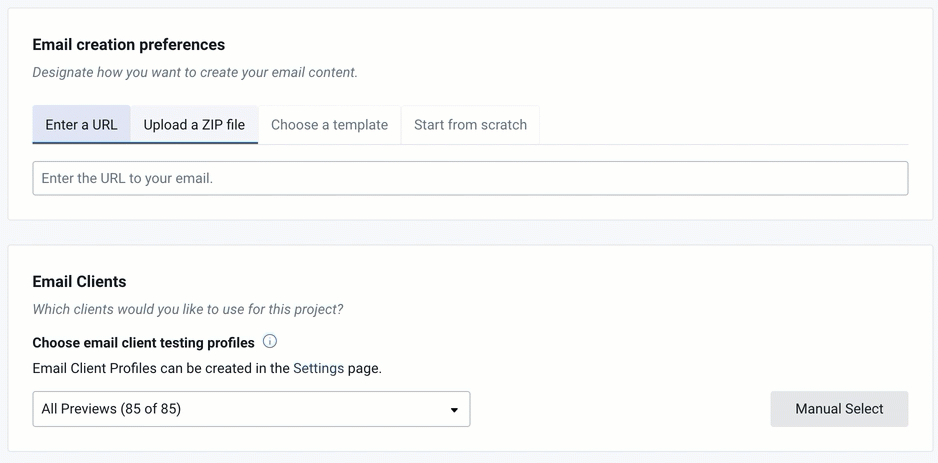Open the info icon beside testing profiles

point(270,342)
